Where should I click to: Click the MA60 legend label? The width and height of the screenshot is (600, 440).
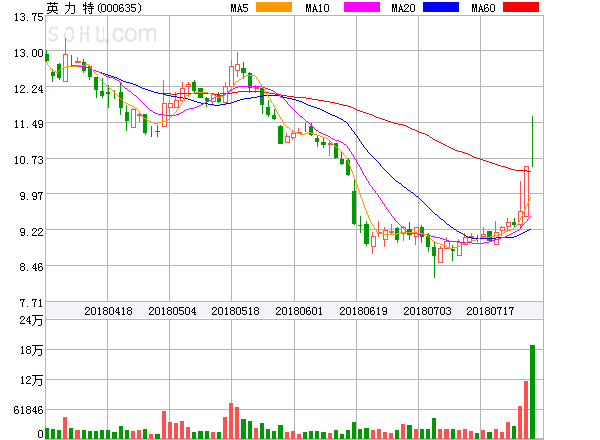483,8
